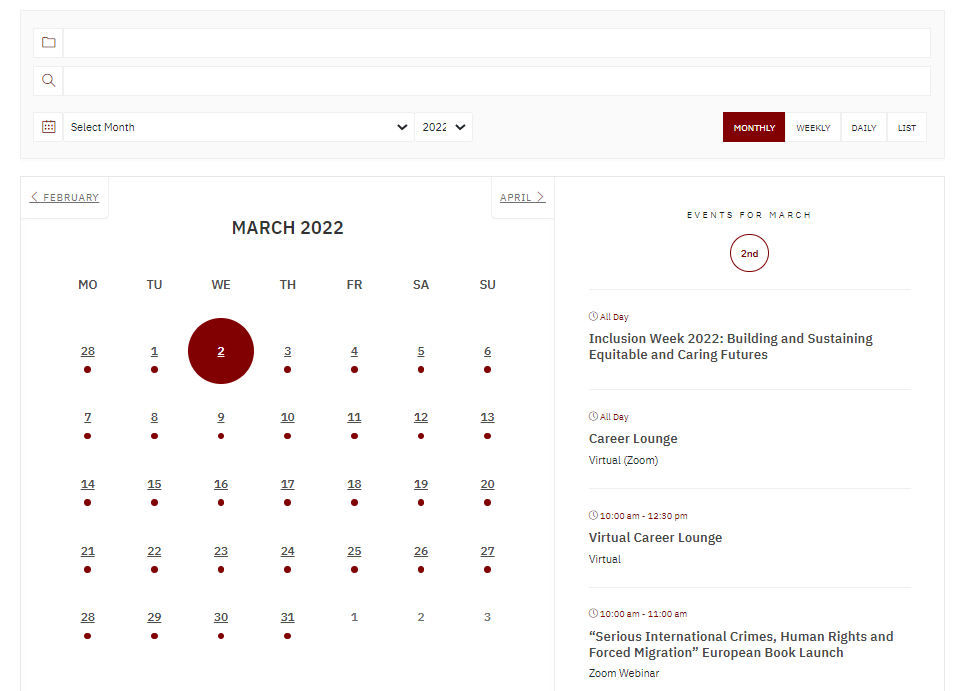
Task: Select March 29 on the calendar
Action: click(154, 617)
